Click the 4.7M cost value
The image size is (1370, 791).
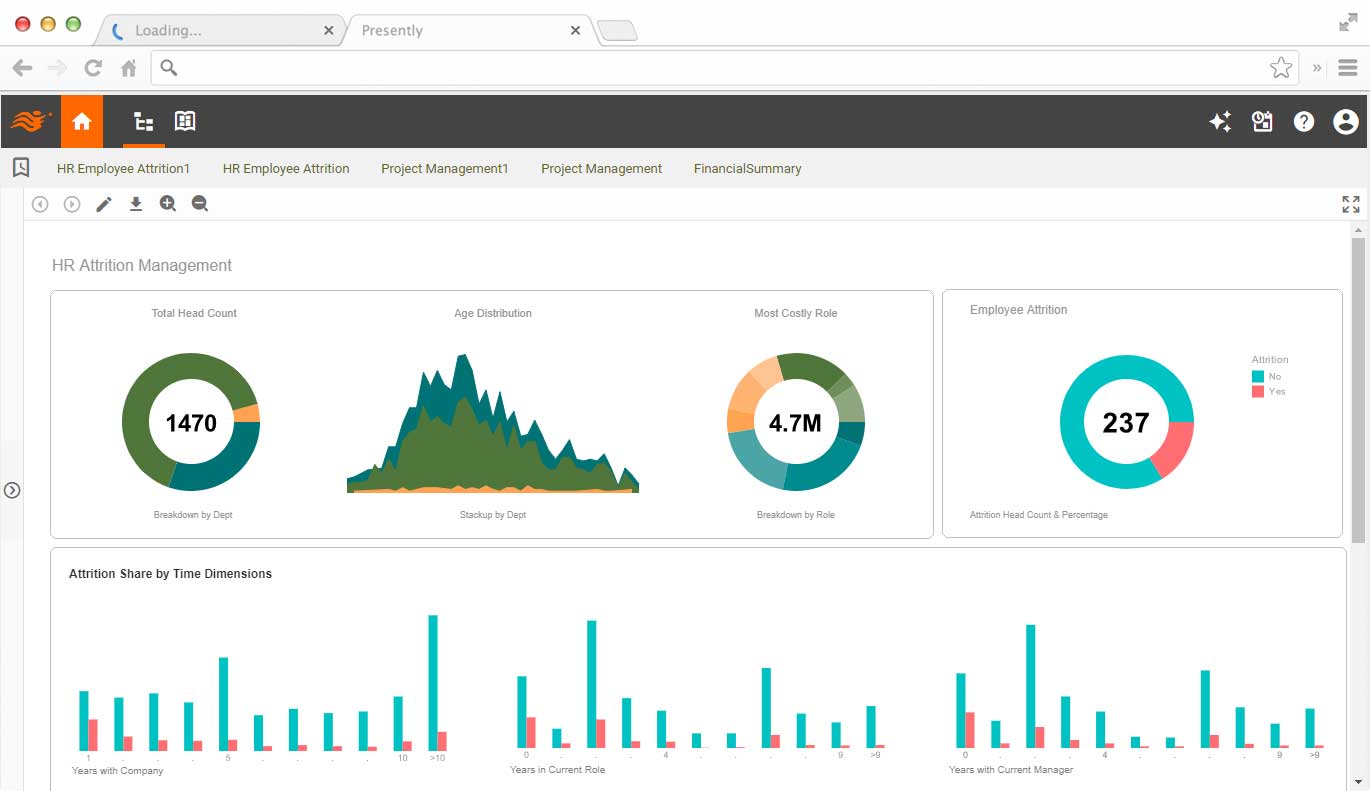tap(795, 423)
